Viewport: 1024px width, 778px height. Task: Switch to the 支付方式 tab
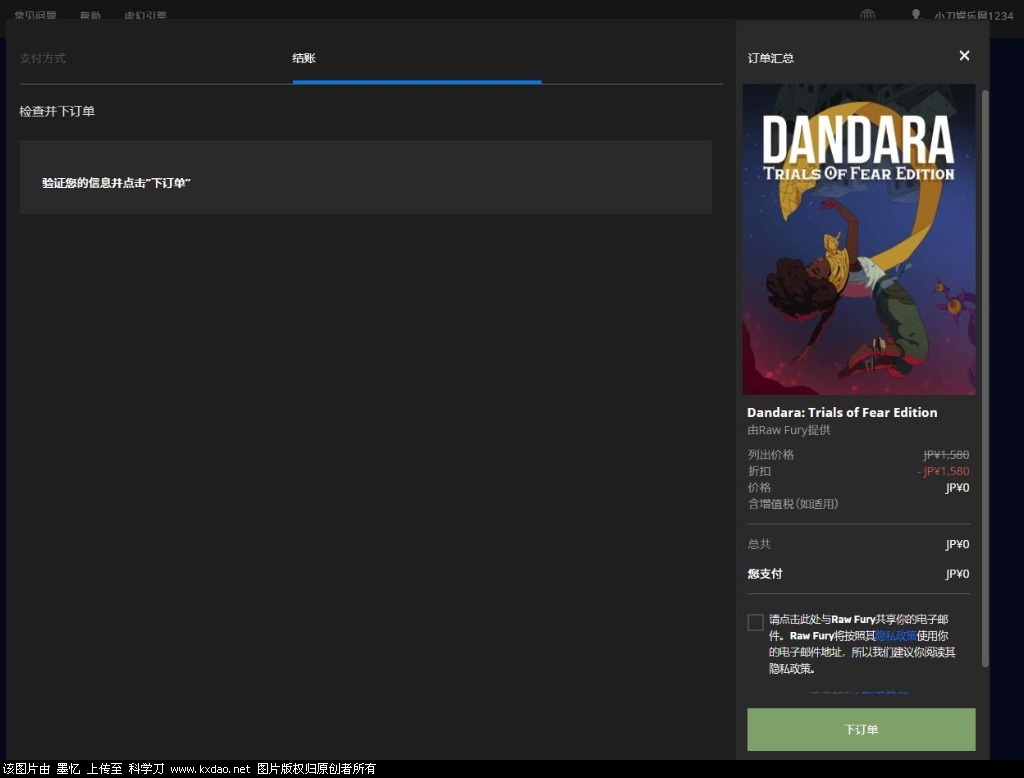coord(42,59)
